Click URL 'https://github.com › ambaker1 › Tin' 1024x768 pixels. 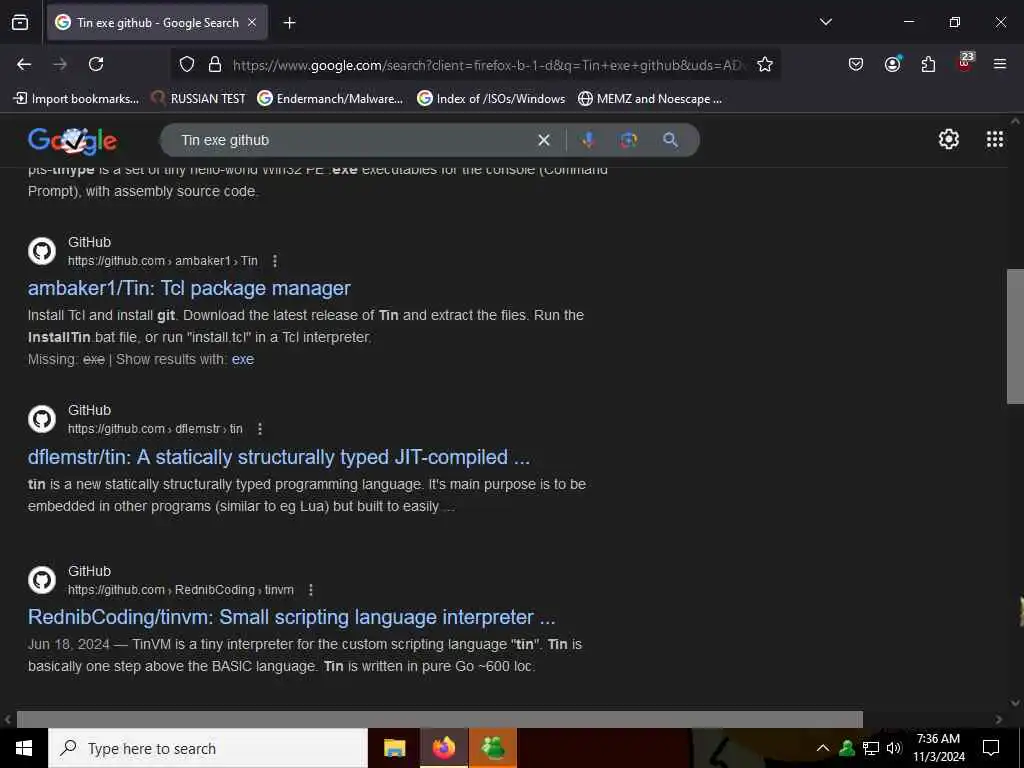tap(163, 261)
